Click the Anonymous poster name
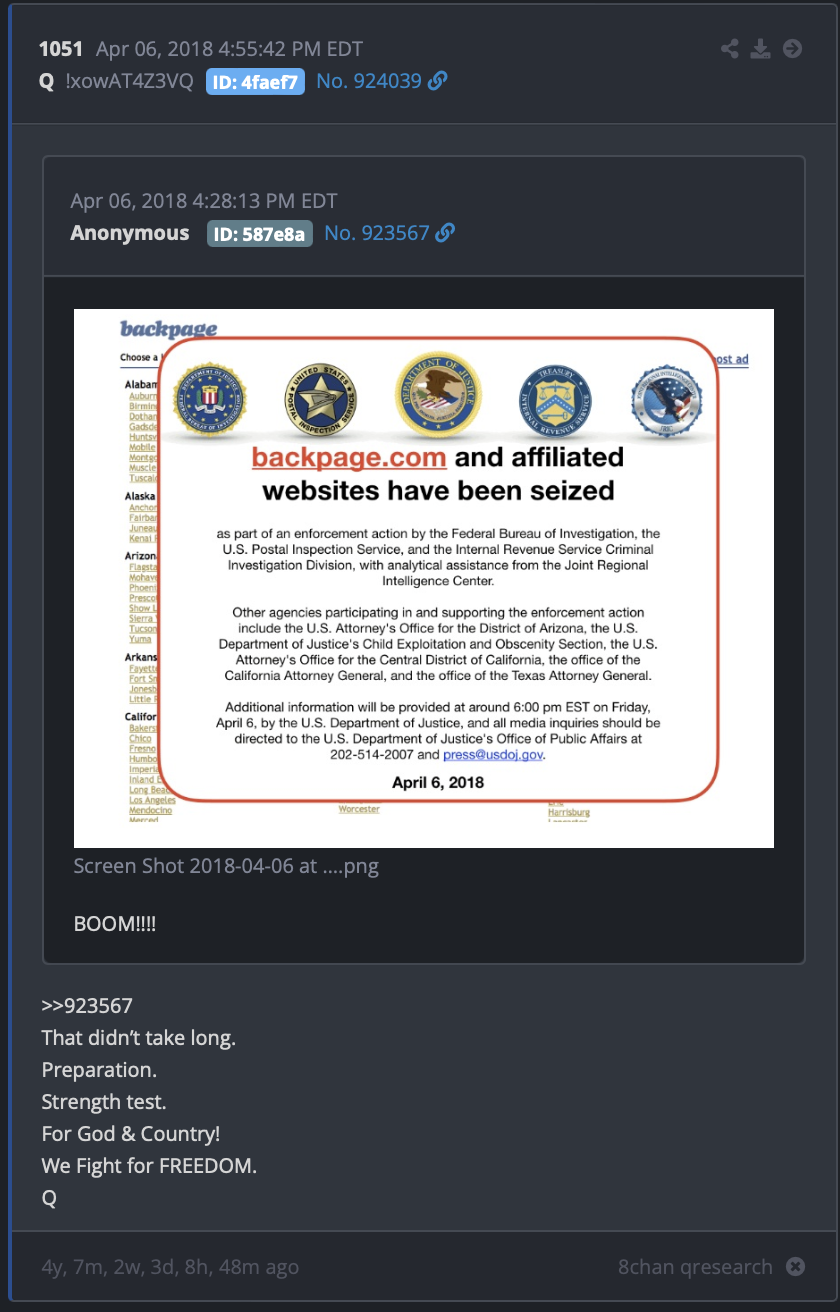This screenshot has height=1312, width=840. 130,233
